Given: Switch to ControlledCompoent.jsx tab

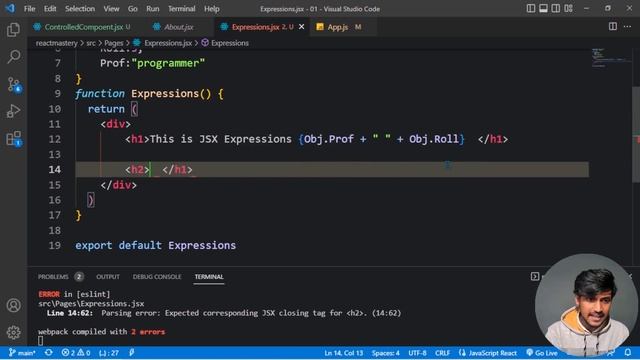Looking at the screenshot, I should click(x=83, y=27).
